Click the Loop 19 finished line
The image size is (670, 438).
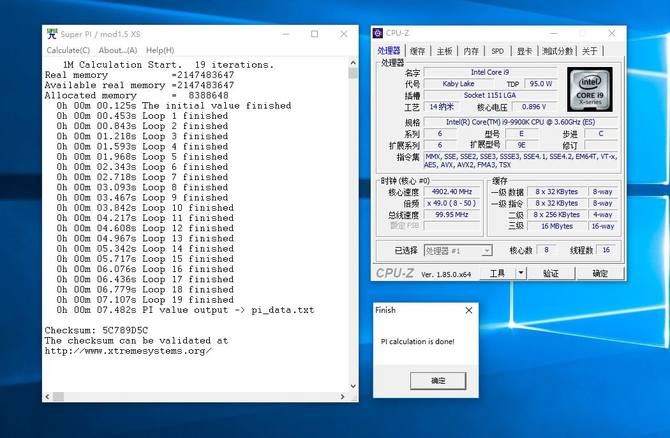pyautogui.click(x=145, y=300)
